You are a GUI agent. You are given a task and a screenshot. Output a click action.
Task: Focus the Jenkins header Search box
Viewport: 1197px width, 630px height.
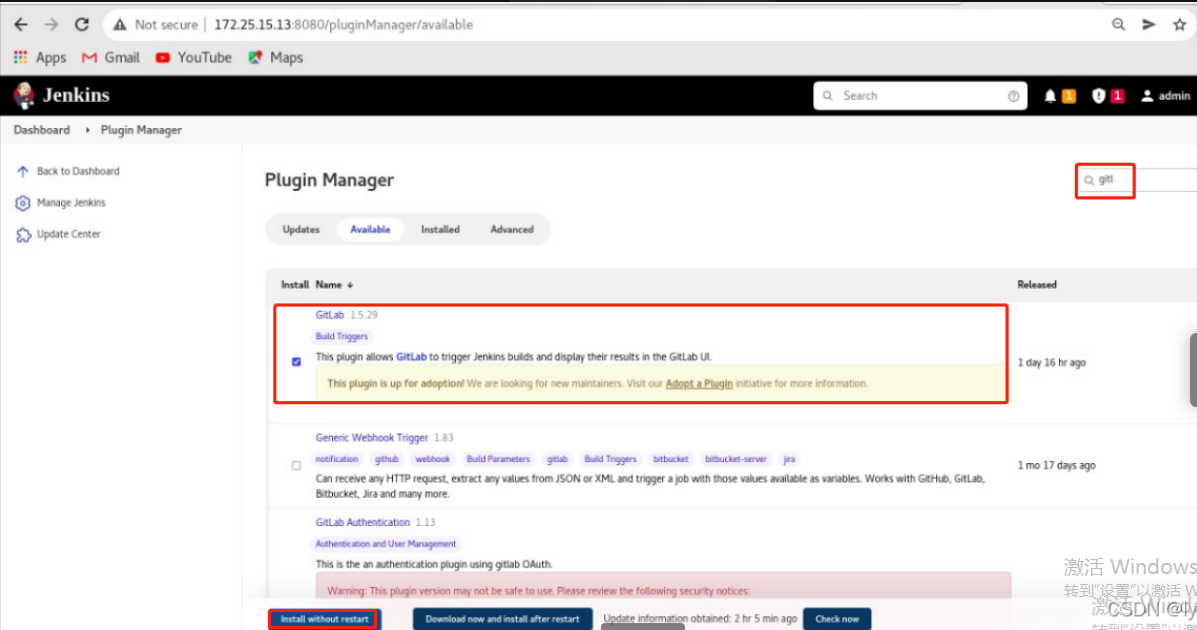pos(920,96)
